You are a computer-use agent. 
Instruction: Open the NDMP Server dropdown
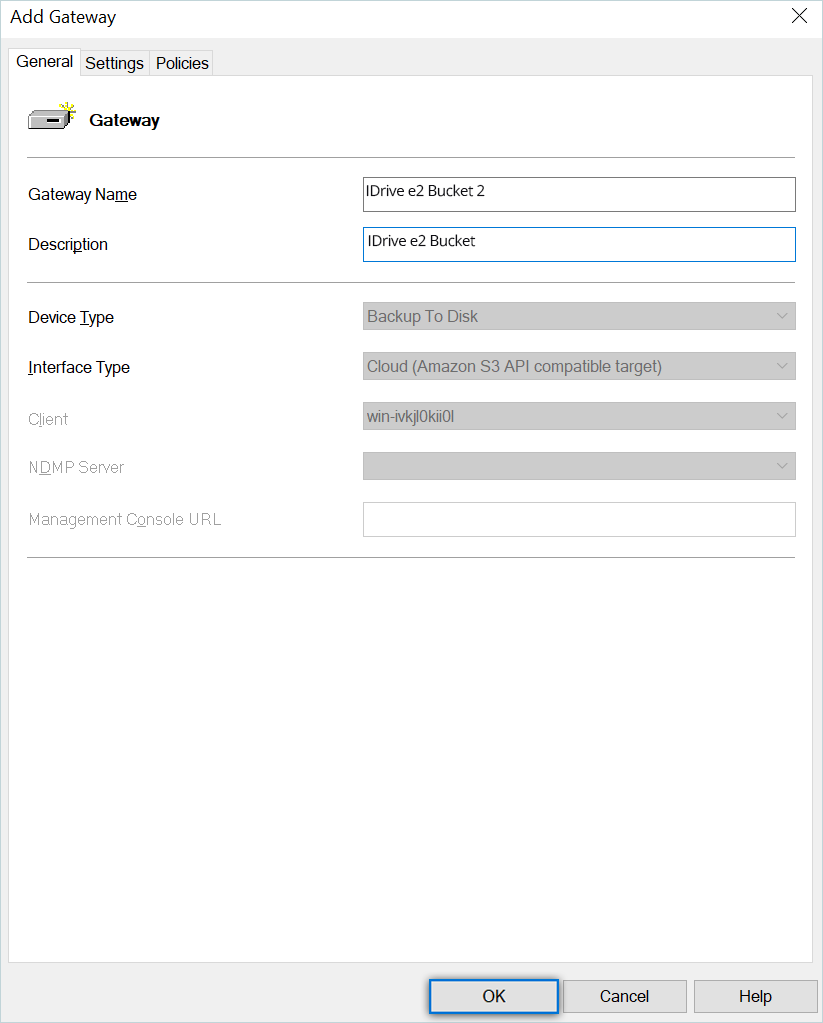(x=579, y=466)
